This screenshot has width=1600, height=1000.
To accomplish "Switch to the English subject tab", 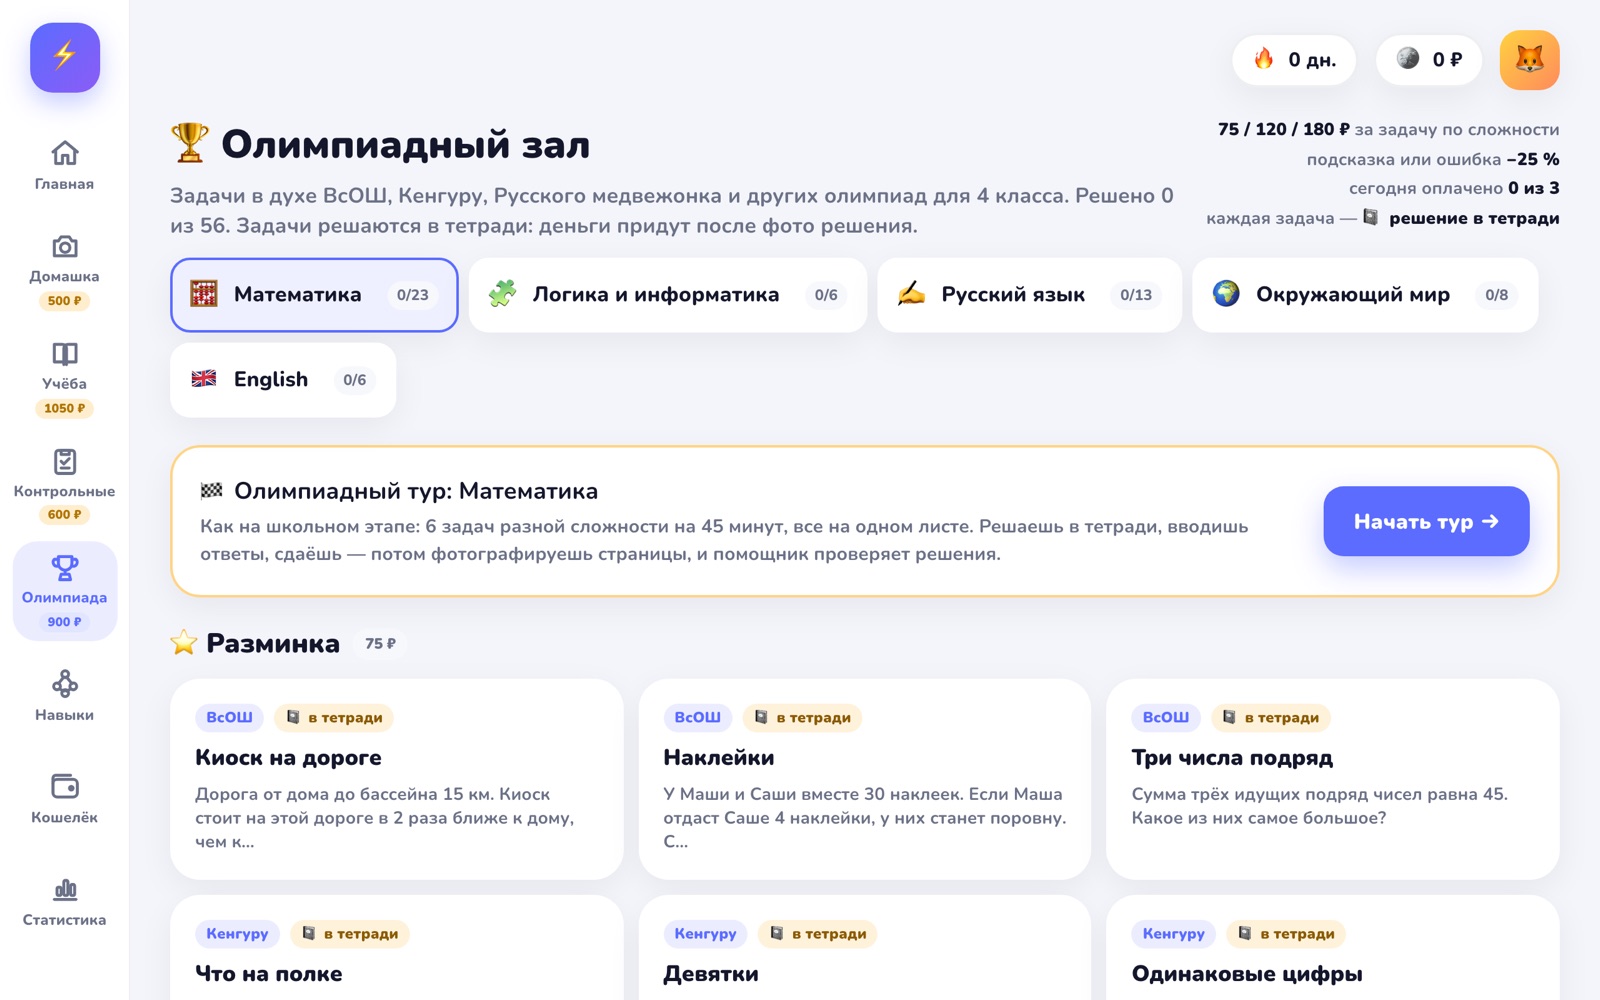I will point(283,380).
